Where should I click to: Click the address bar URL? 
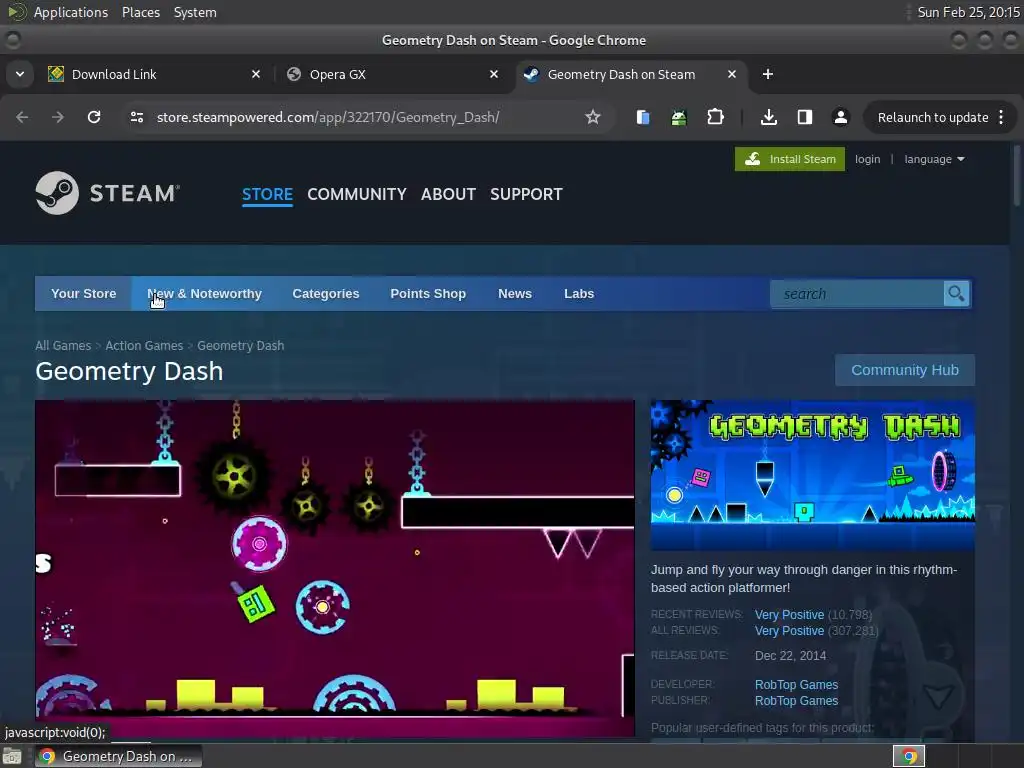coord(328,117)
